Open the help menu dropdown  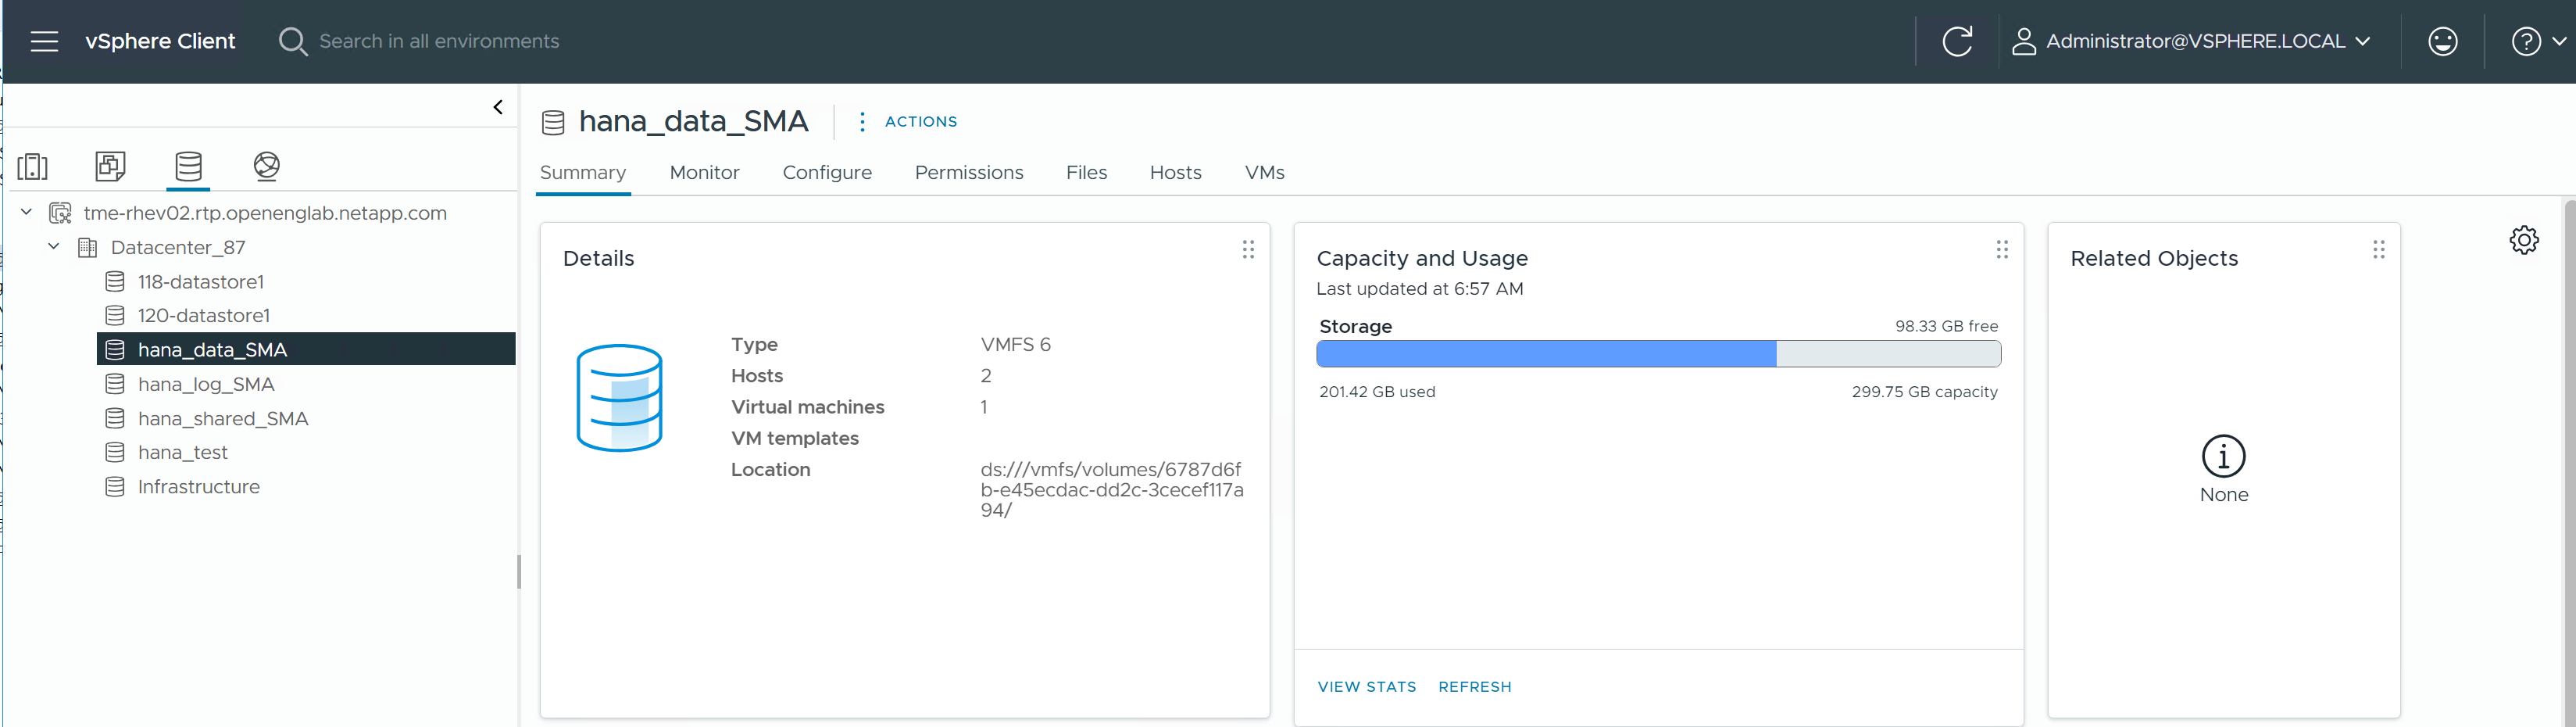(x=2537, y=41)
